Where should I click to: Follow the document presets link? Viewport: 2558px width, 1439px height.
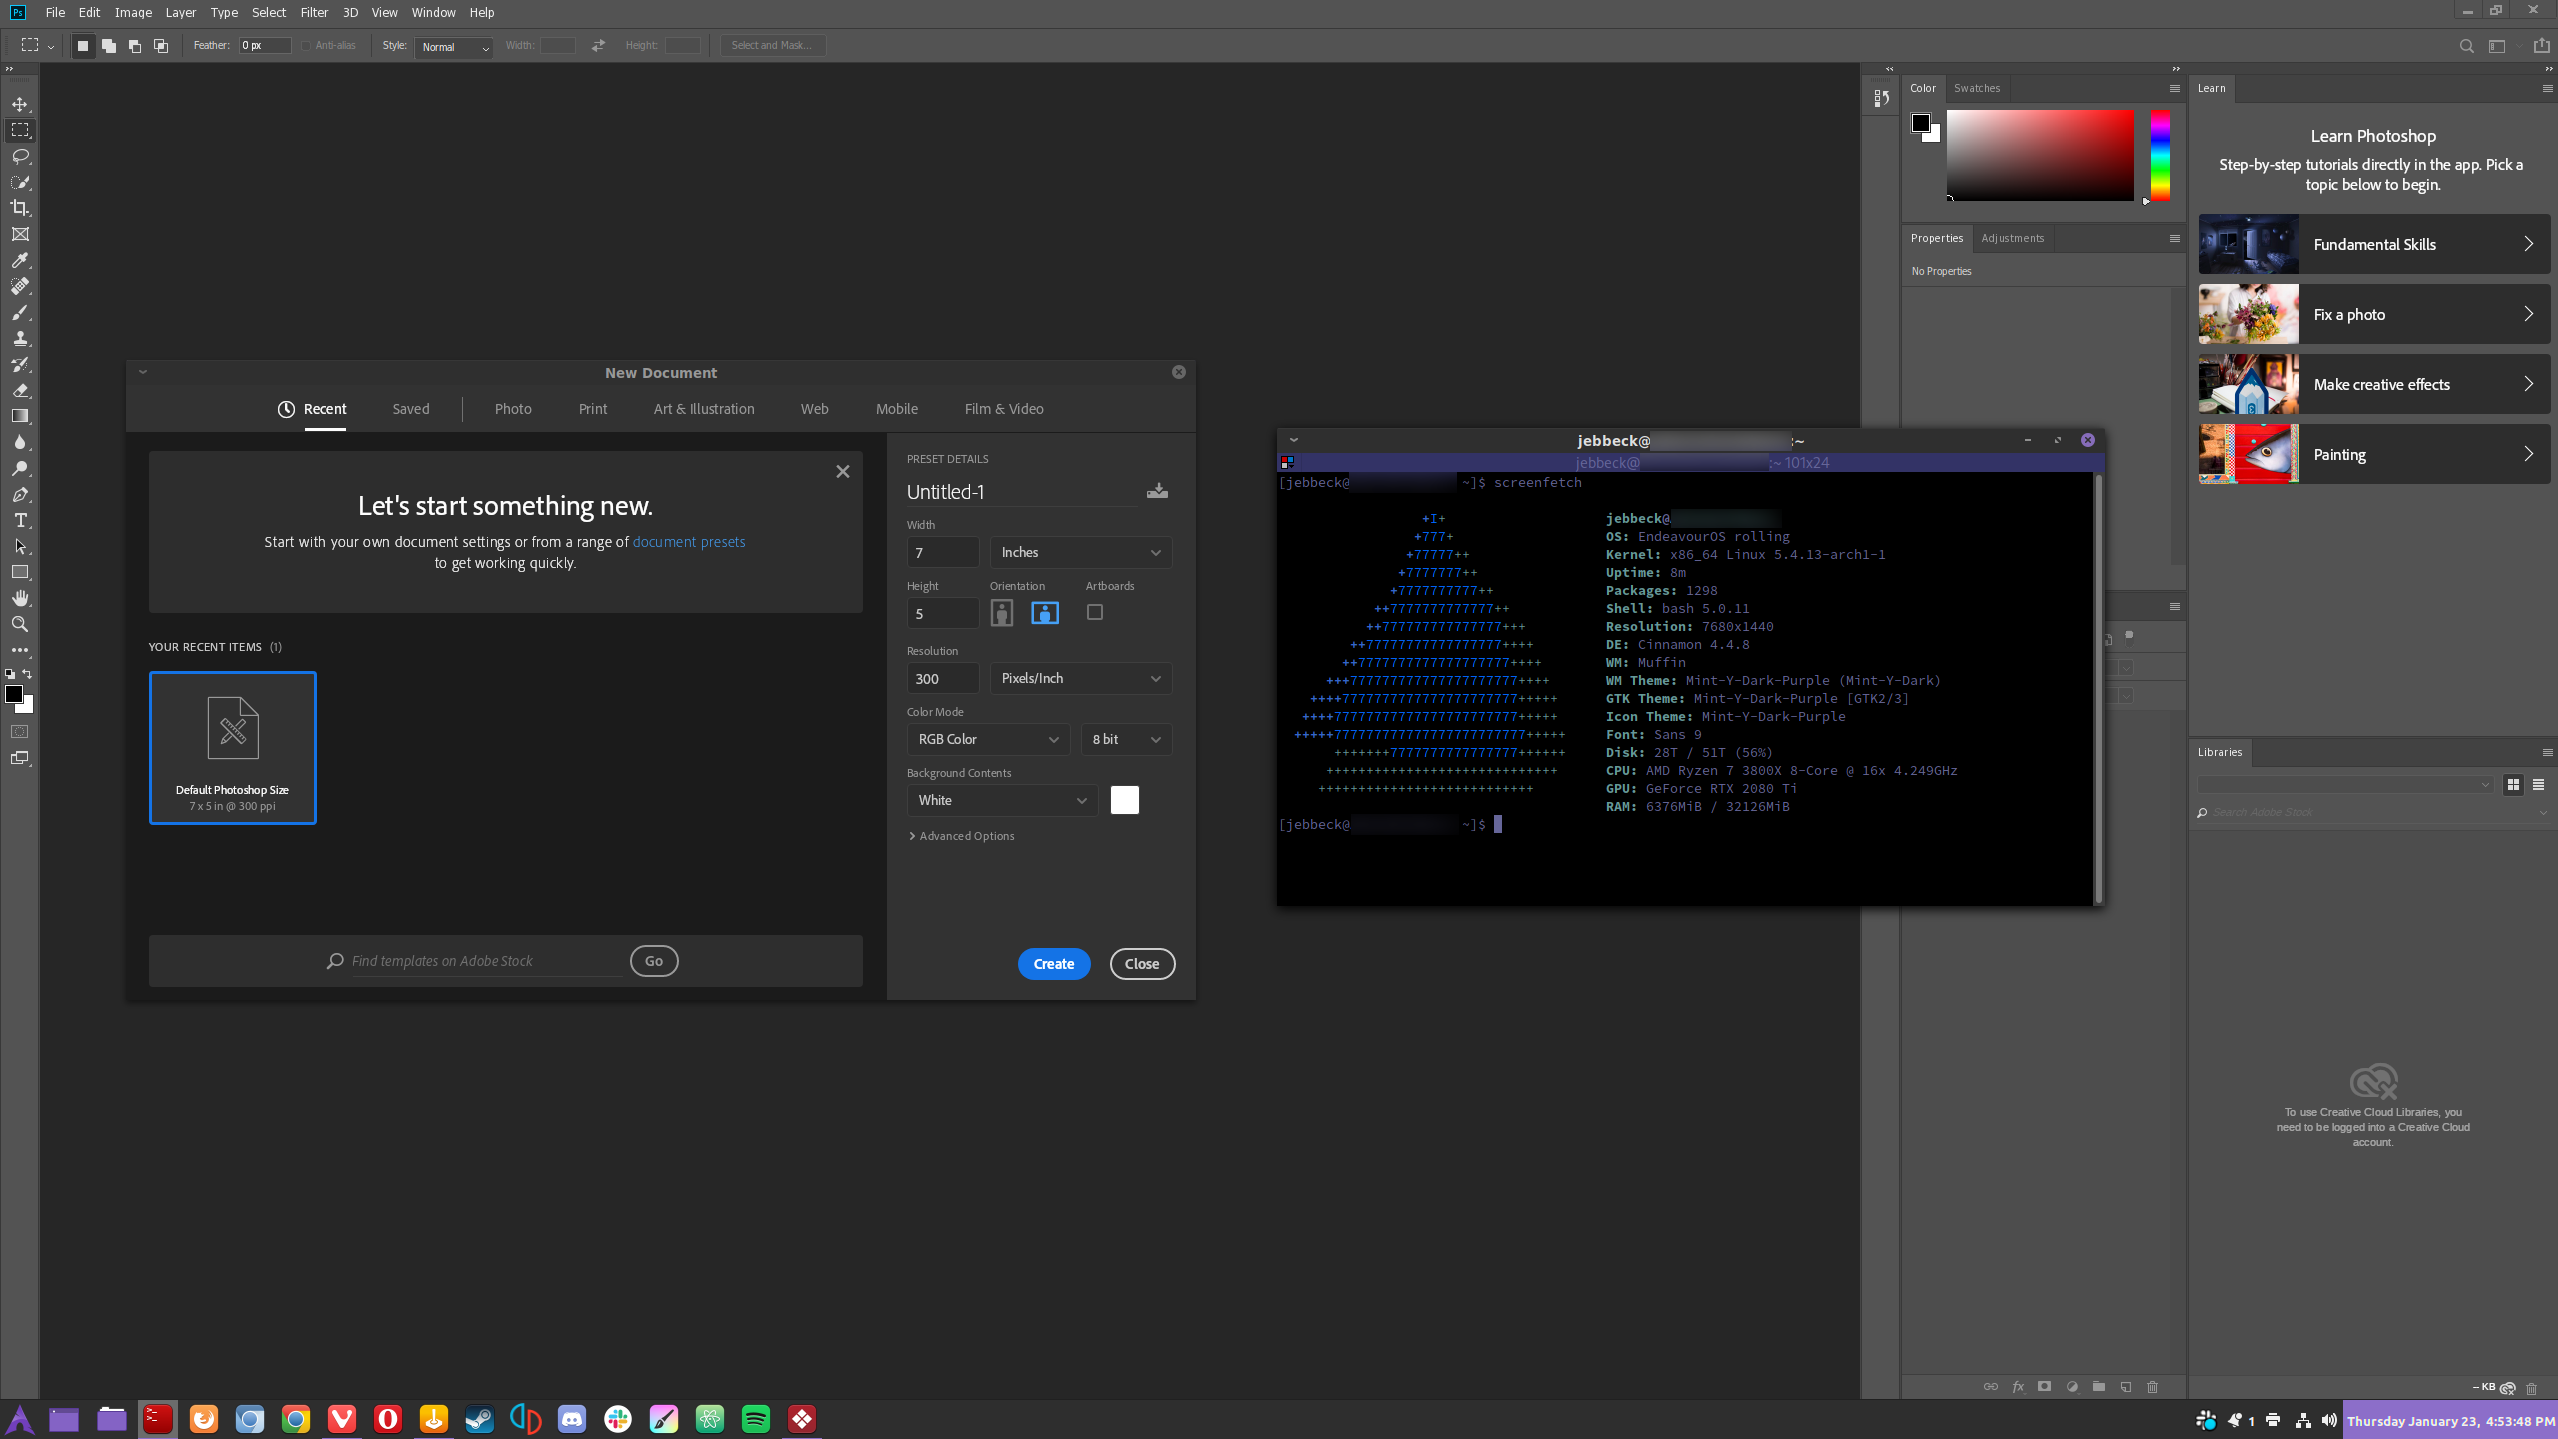689,542
